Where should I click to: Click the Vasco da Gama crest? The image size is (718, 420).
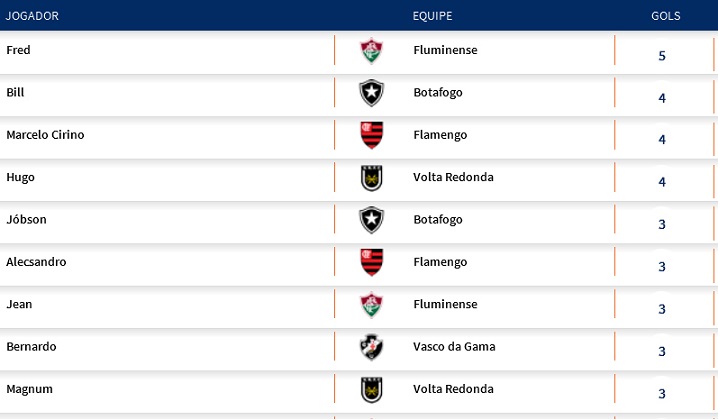click(x=372, y=347)
